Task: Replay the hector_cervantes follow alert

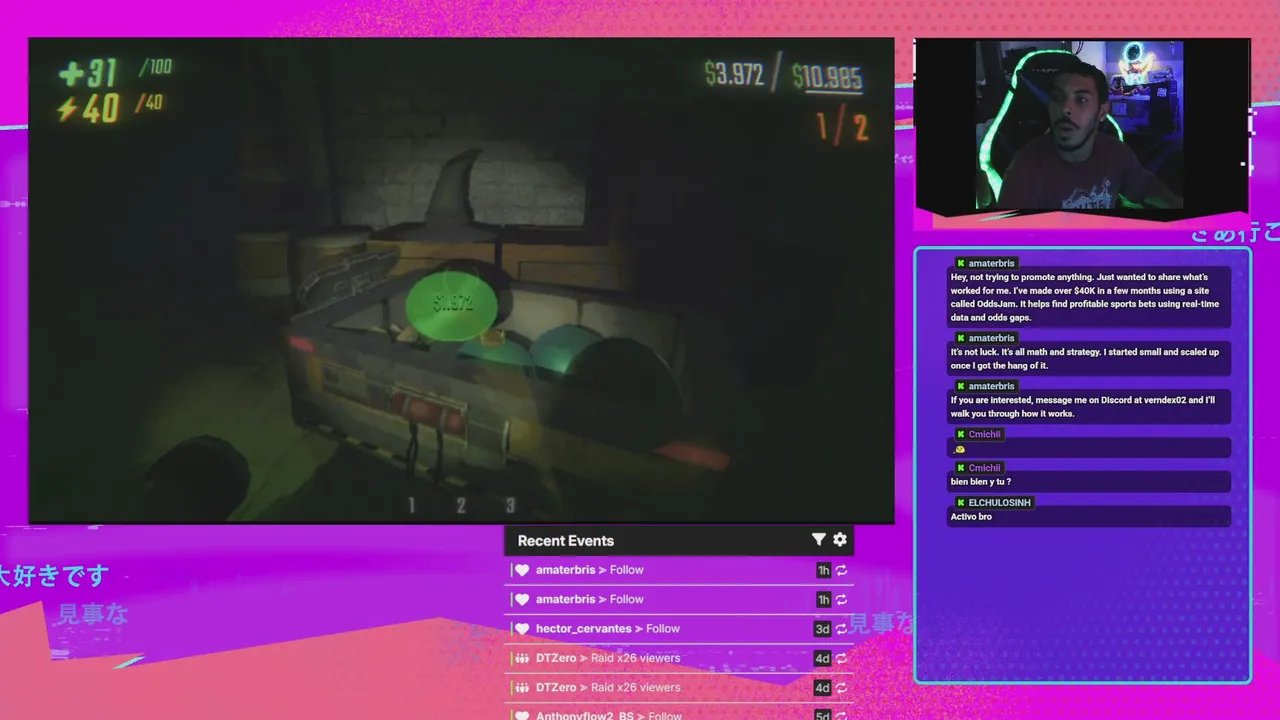Action: (842, 629)
